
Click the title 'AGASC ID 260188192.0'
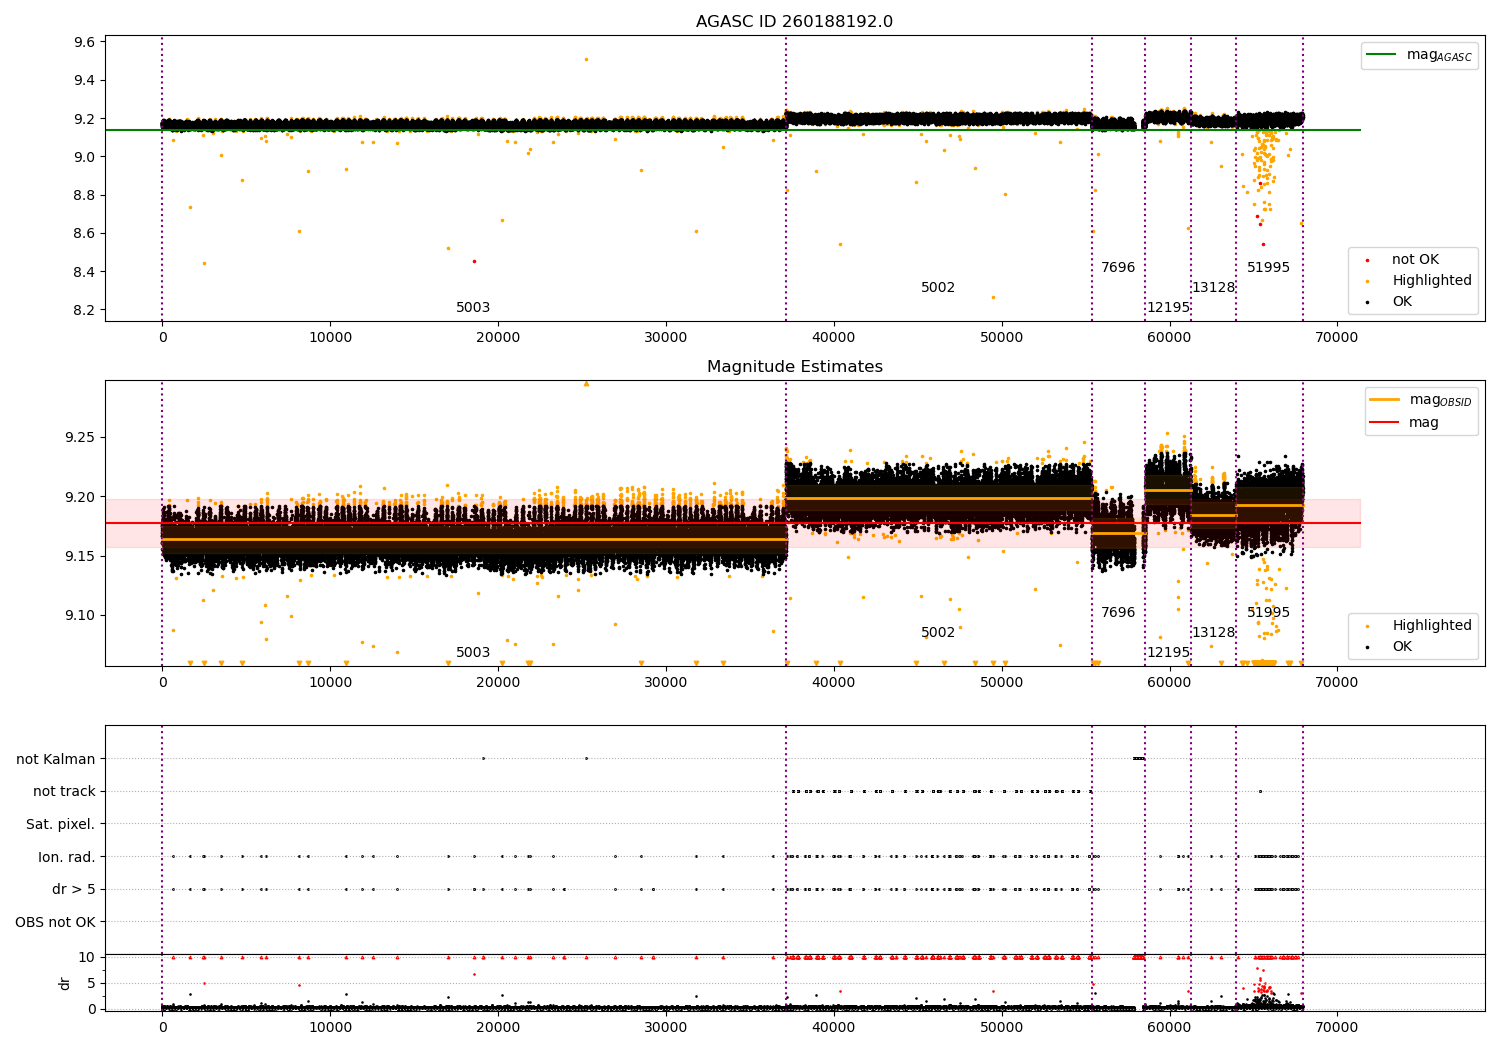[794, 22]
